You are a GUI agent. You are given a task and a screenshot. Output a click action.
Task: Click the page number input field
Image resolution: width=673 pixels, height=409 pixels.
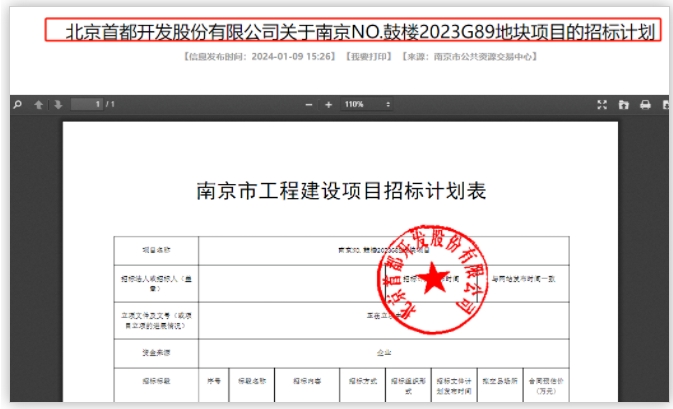[87, 104]
